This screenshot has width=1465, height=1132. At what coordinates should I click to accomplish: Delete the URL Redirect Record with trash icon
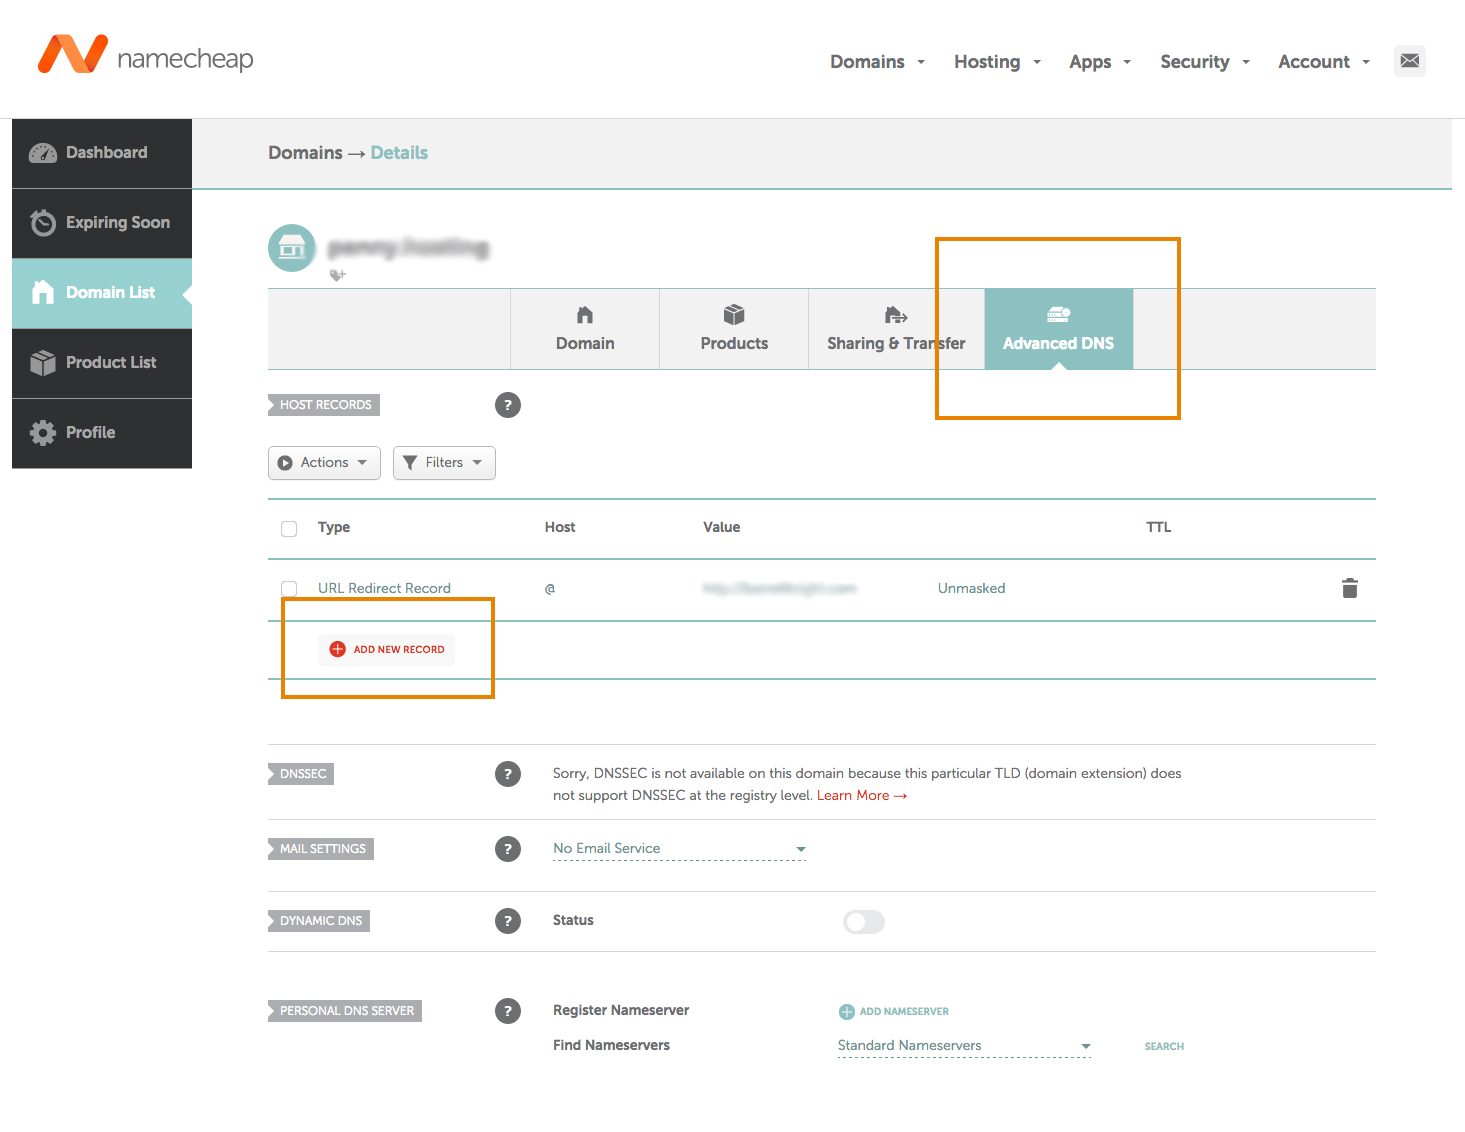tap(1349, 588)
